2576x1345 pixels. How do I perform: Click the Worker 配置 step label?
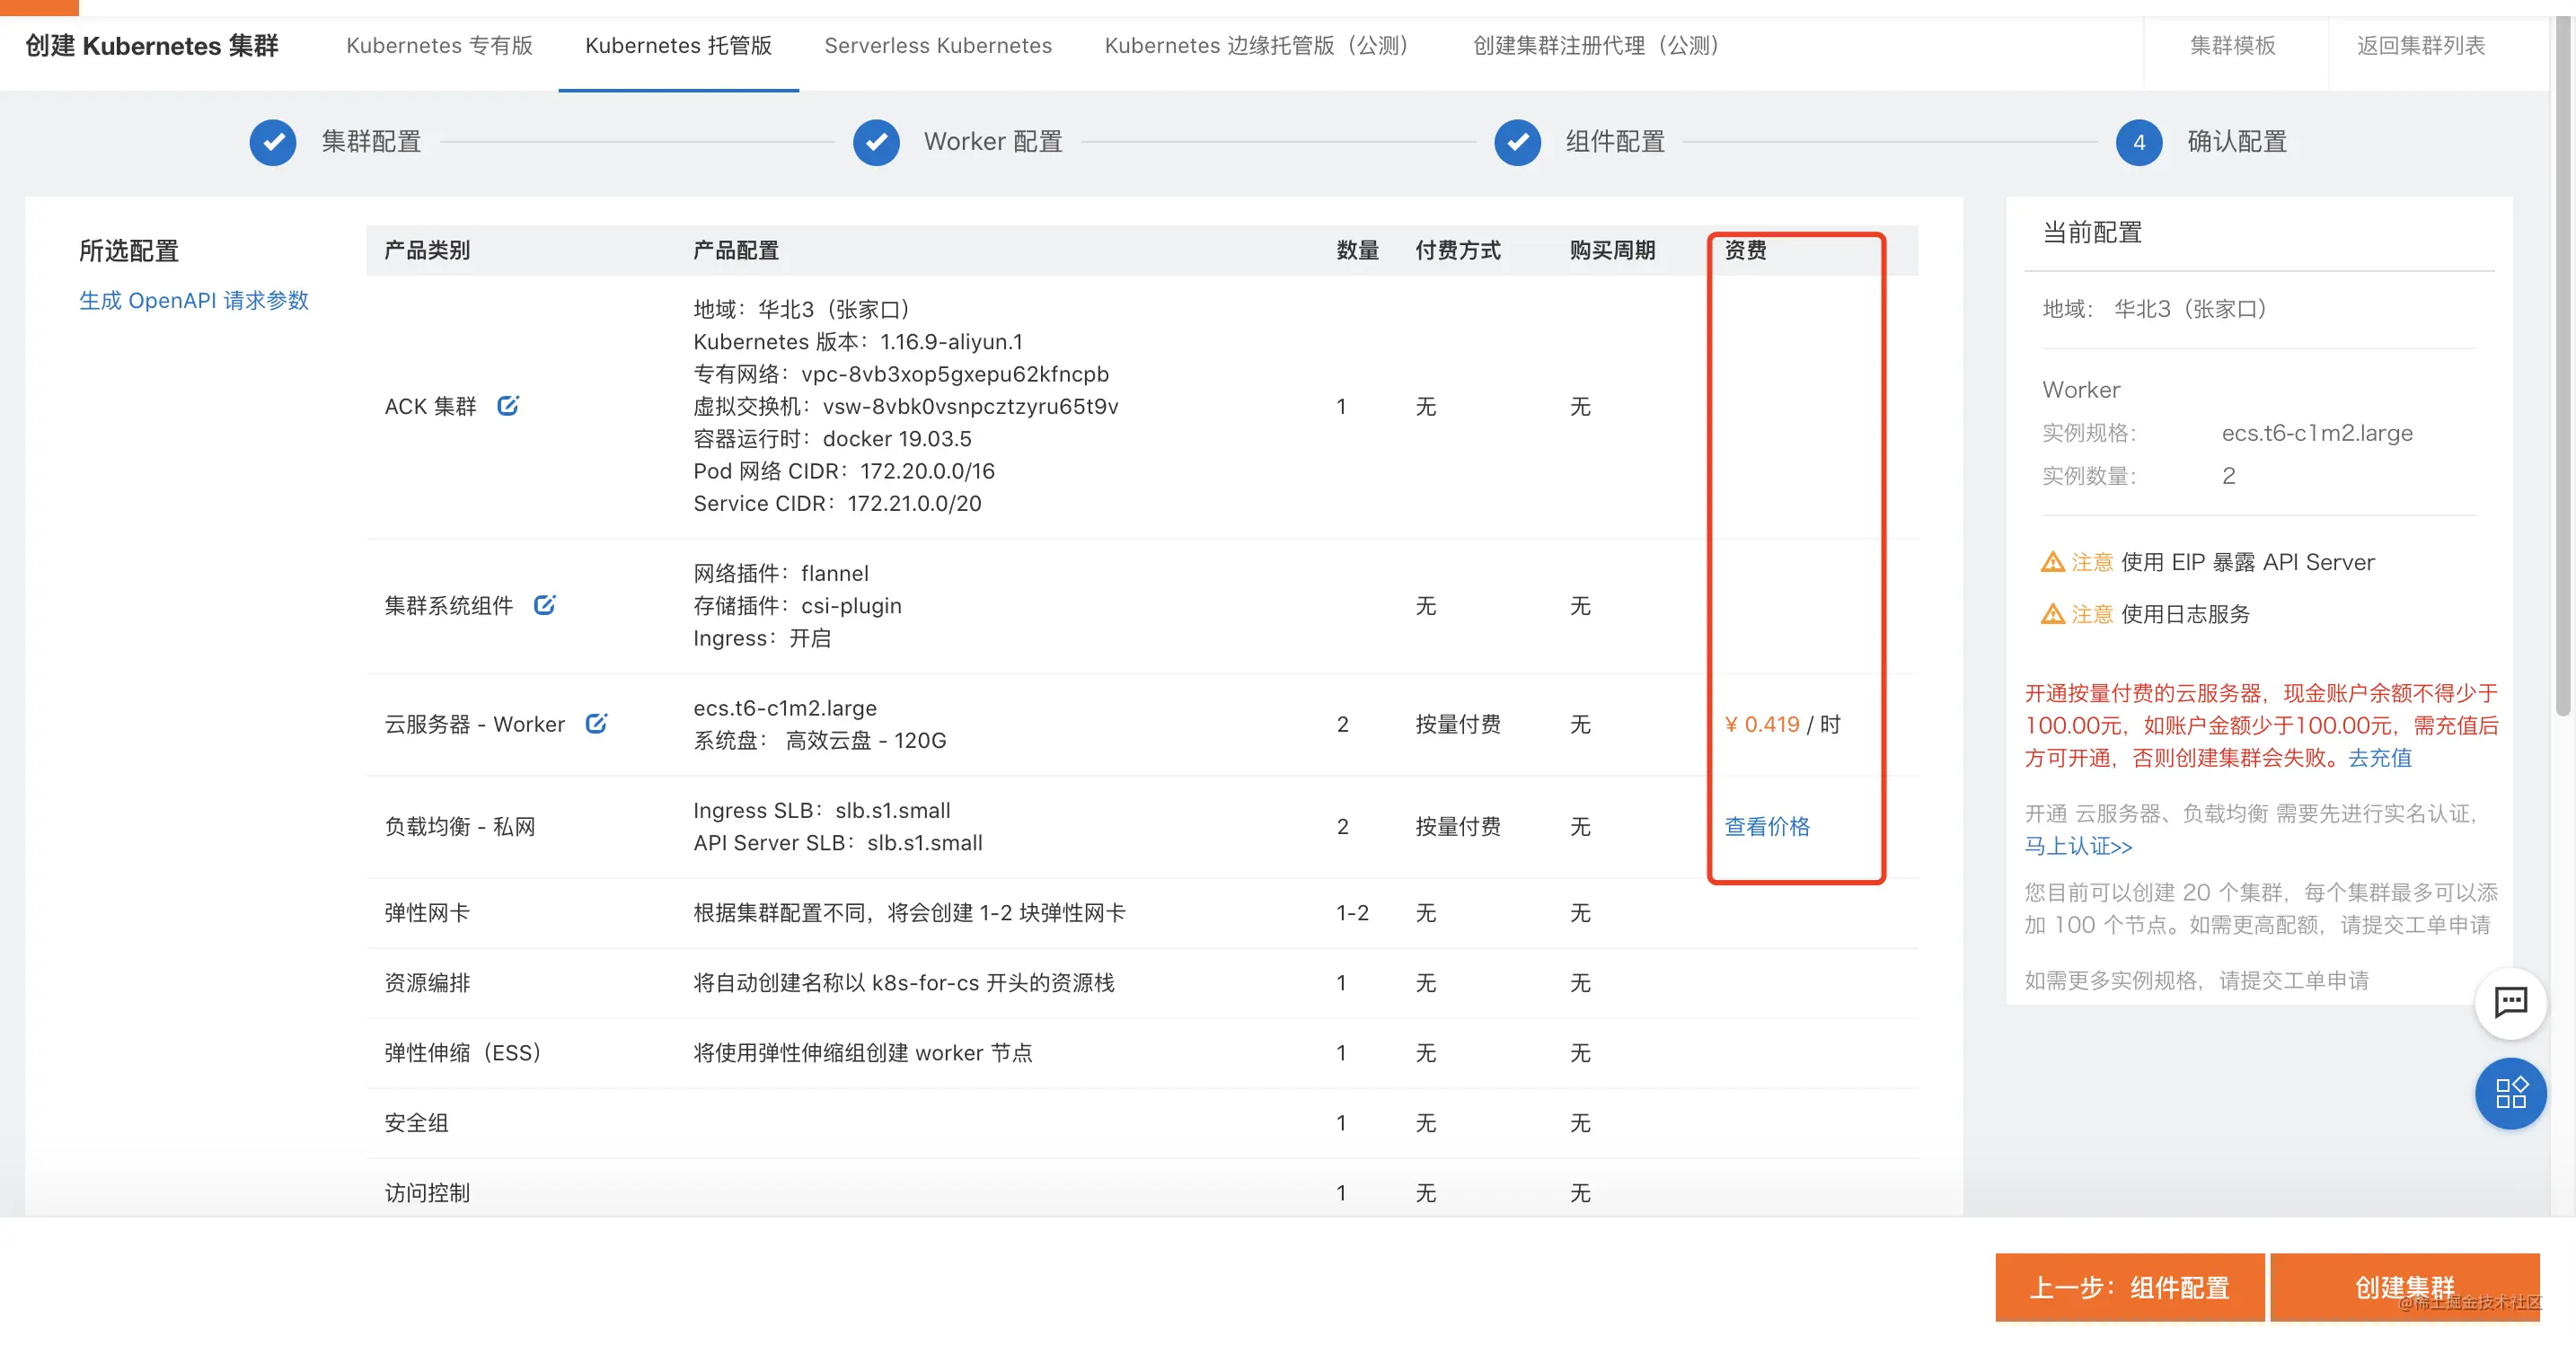point(993,142)
